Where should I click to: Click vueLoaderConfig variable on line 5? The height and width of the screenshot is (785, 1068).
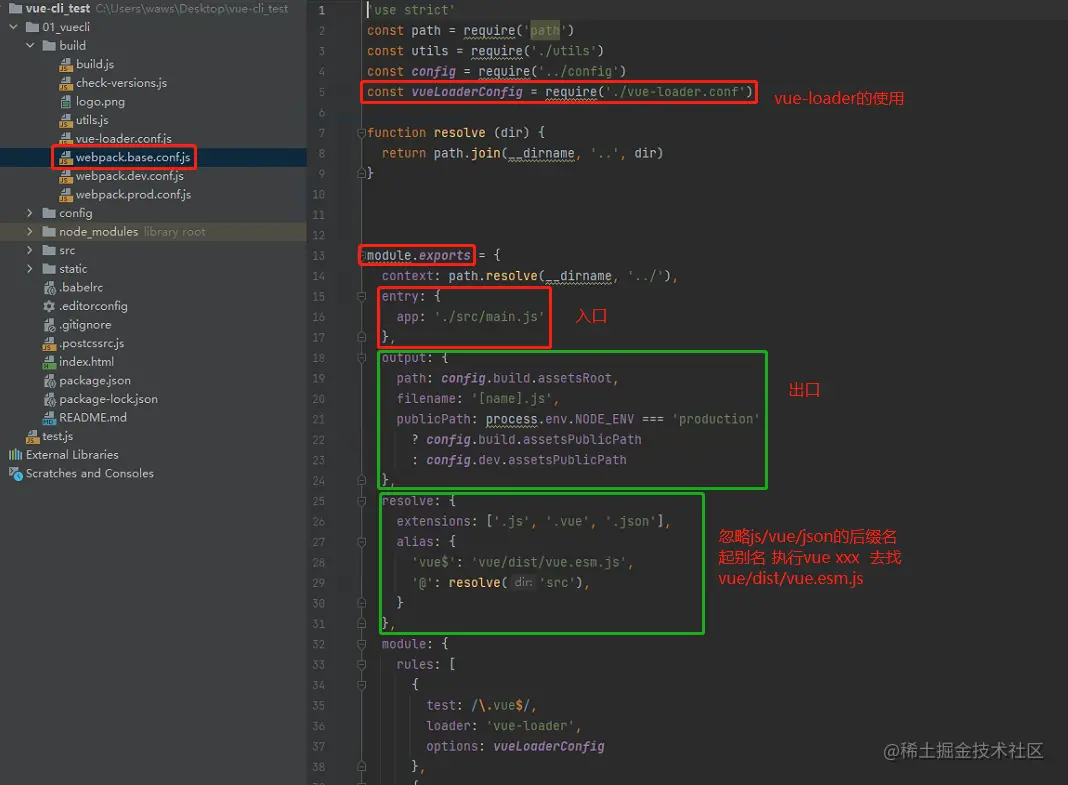click(x=467, y=92)
